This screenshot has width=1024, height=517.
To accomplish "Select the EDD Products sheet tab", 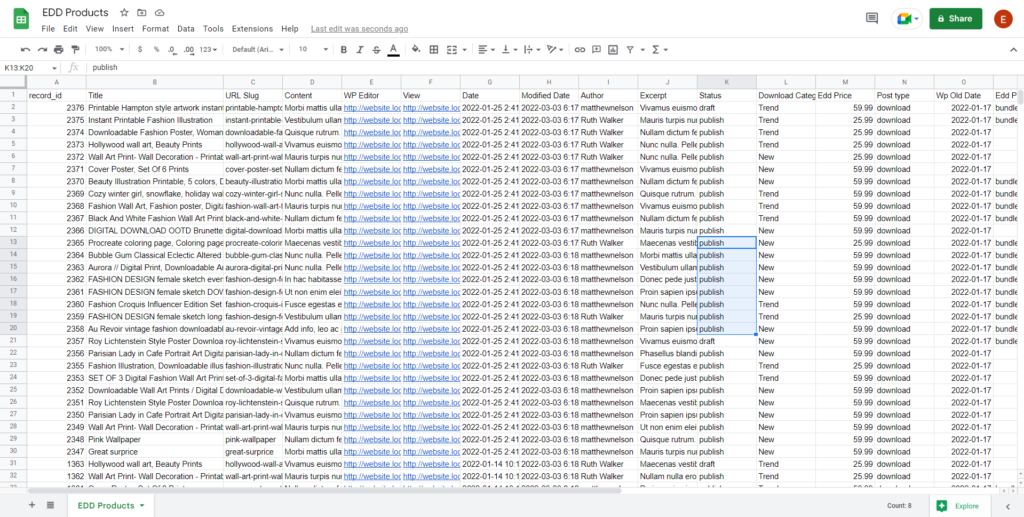I will click(x=110, y=506).
